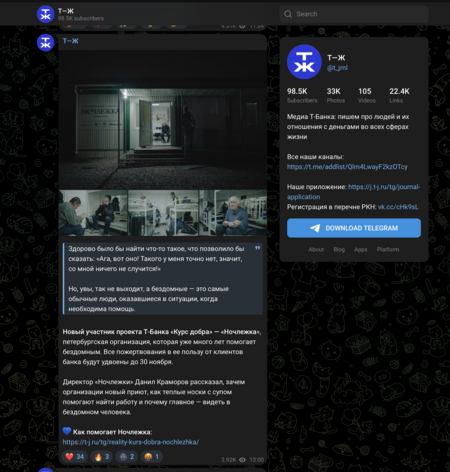Click the paper plane icon on download button
This screenshot has width=450, height=472.
(315, 228)
